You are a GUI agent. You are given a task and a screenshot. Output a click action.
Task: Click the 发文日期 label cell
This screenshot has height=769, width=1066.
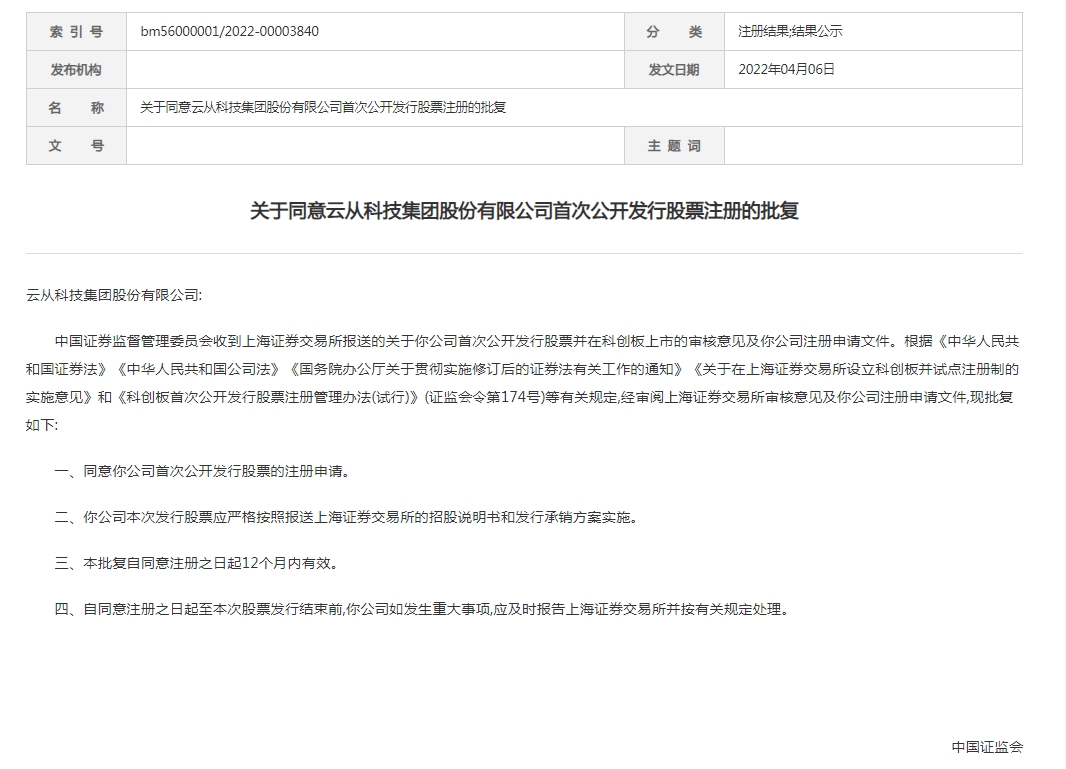tap(674, 69)
